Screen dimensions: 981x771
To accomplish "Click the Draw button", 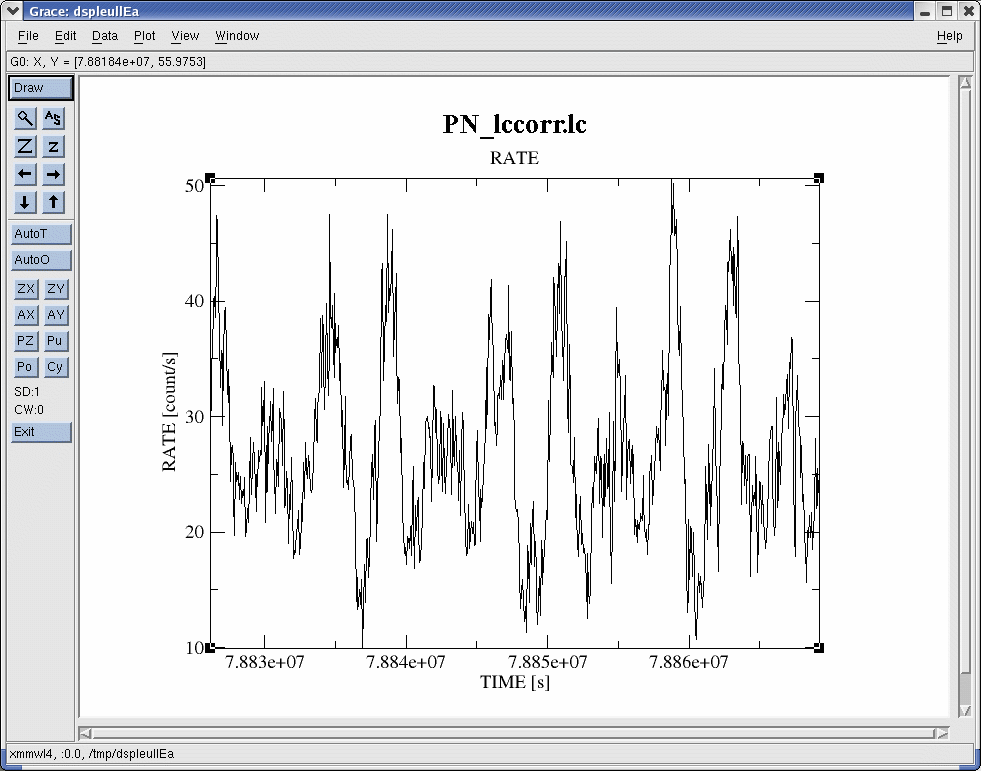I will coord(41,88).
